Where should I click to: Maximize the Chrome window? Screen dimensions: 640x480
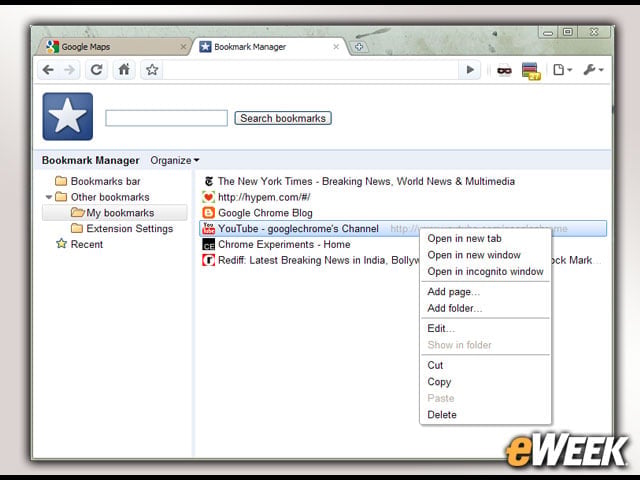567,32
